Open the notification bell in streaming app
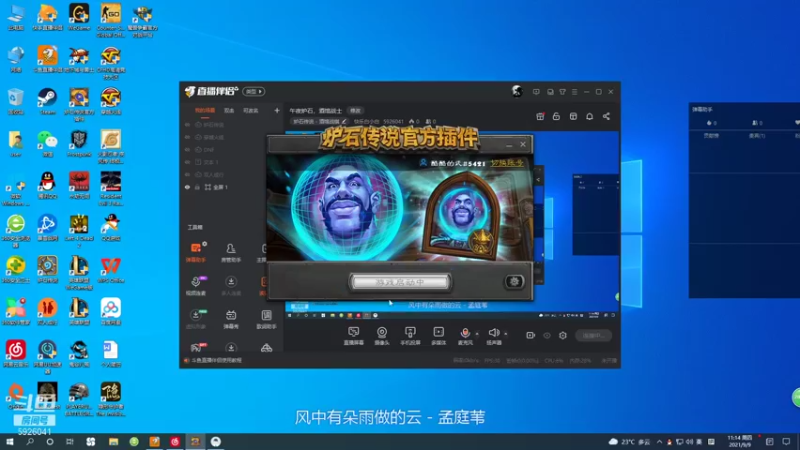This screenshot has height=450, width=800. pos(589,116)
